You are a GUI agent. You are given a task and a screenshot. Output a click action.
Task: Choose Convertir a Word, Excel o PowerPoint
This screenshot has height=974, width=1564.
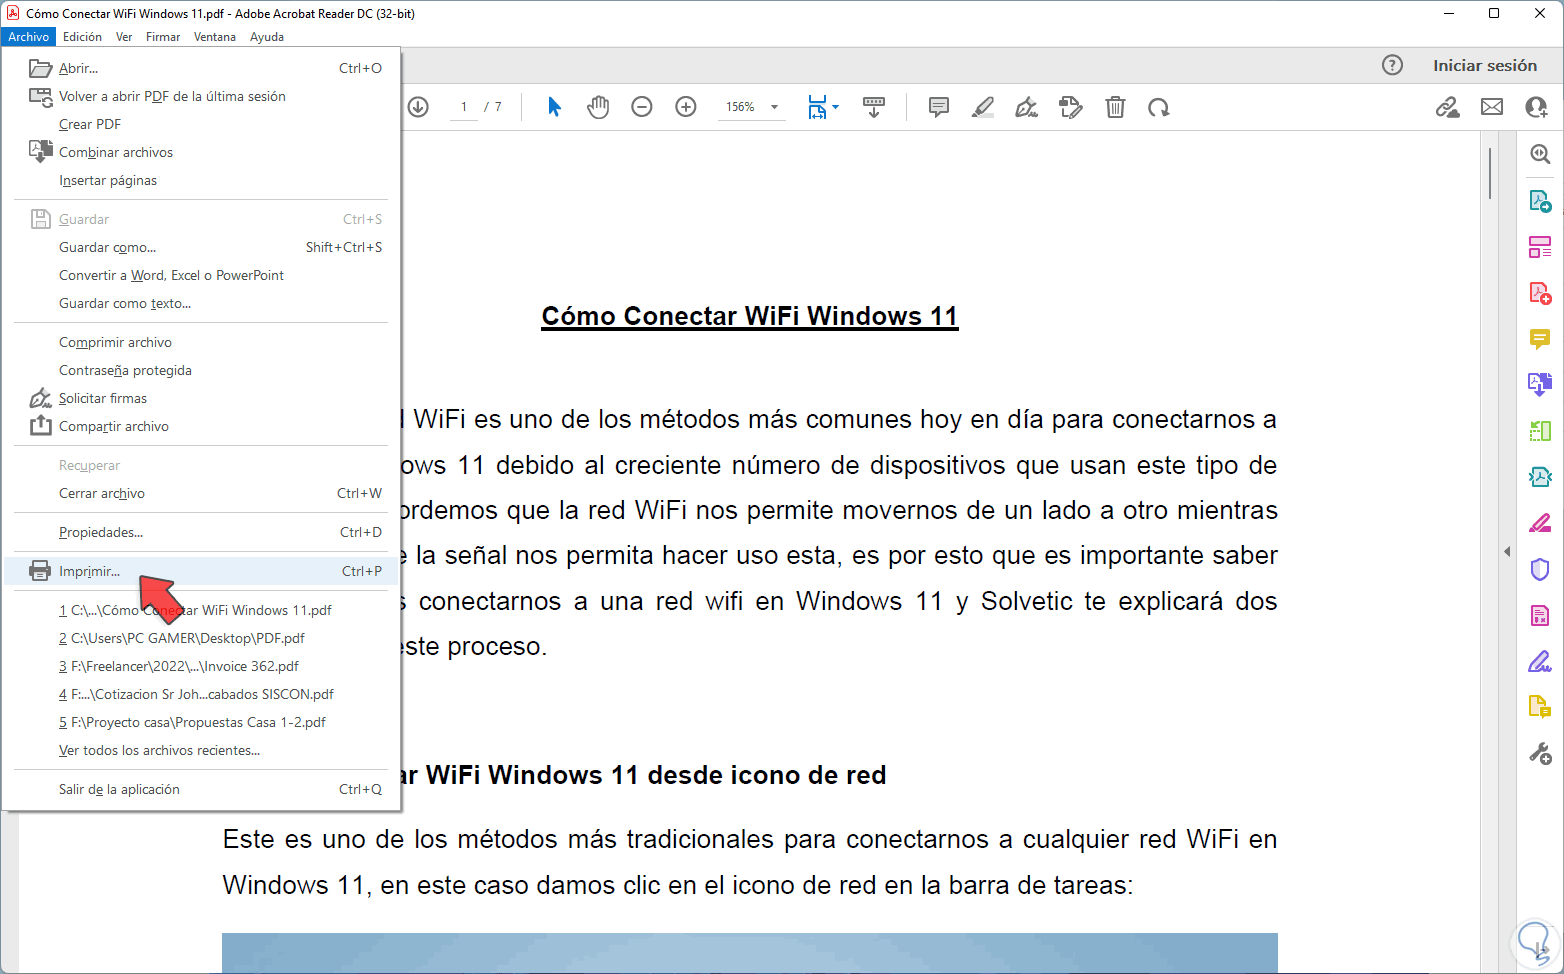tap(201, 275)
